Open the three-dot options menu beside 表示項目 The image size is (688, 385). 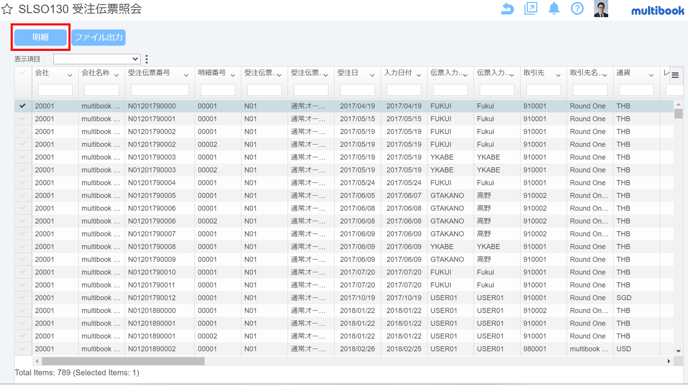click(x=147, y=59)
